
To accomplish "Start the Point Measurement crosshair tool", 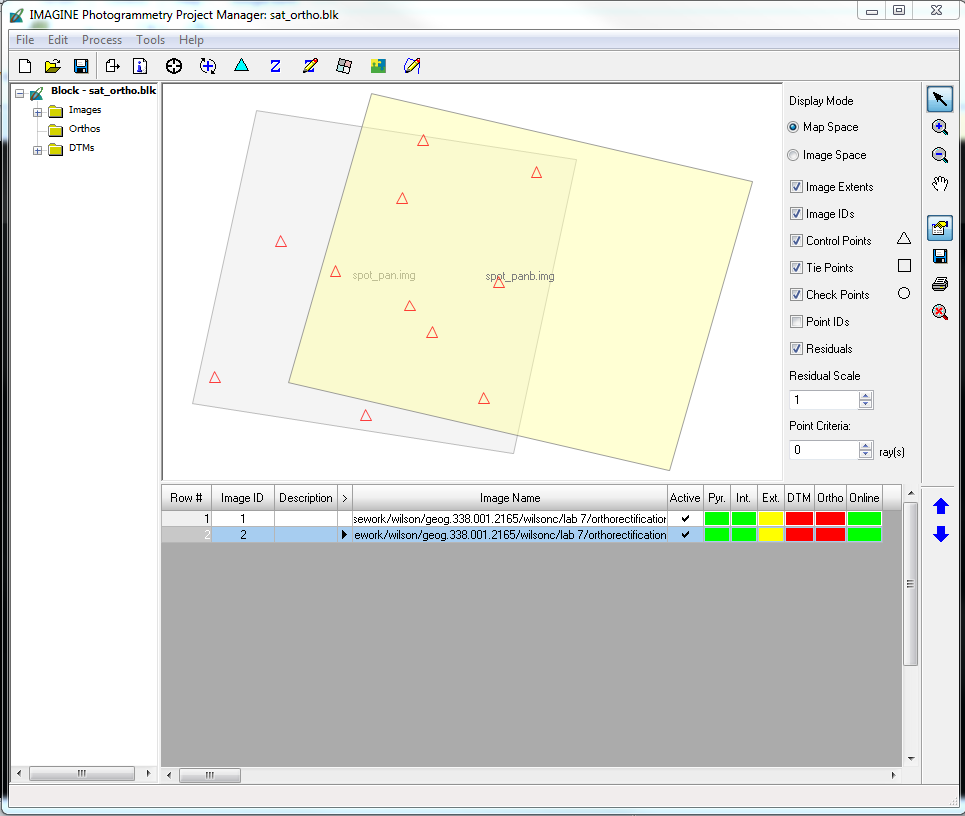I will [x=174, y=66].
